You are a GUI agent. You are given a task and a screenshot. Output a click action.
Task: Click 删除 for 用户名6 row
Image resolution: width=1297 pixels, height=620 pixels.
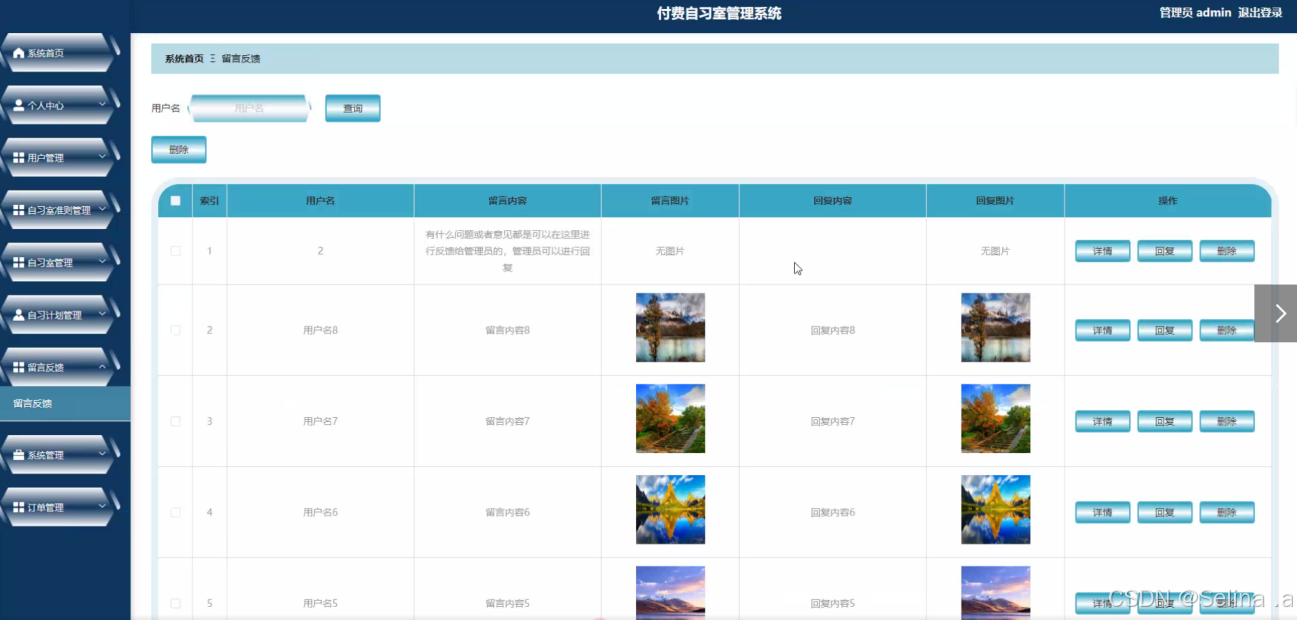[x=1227, y=513]
